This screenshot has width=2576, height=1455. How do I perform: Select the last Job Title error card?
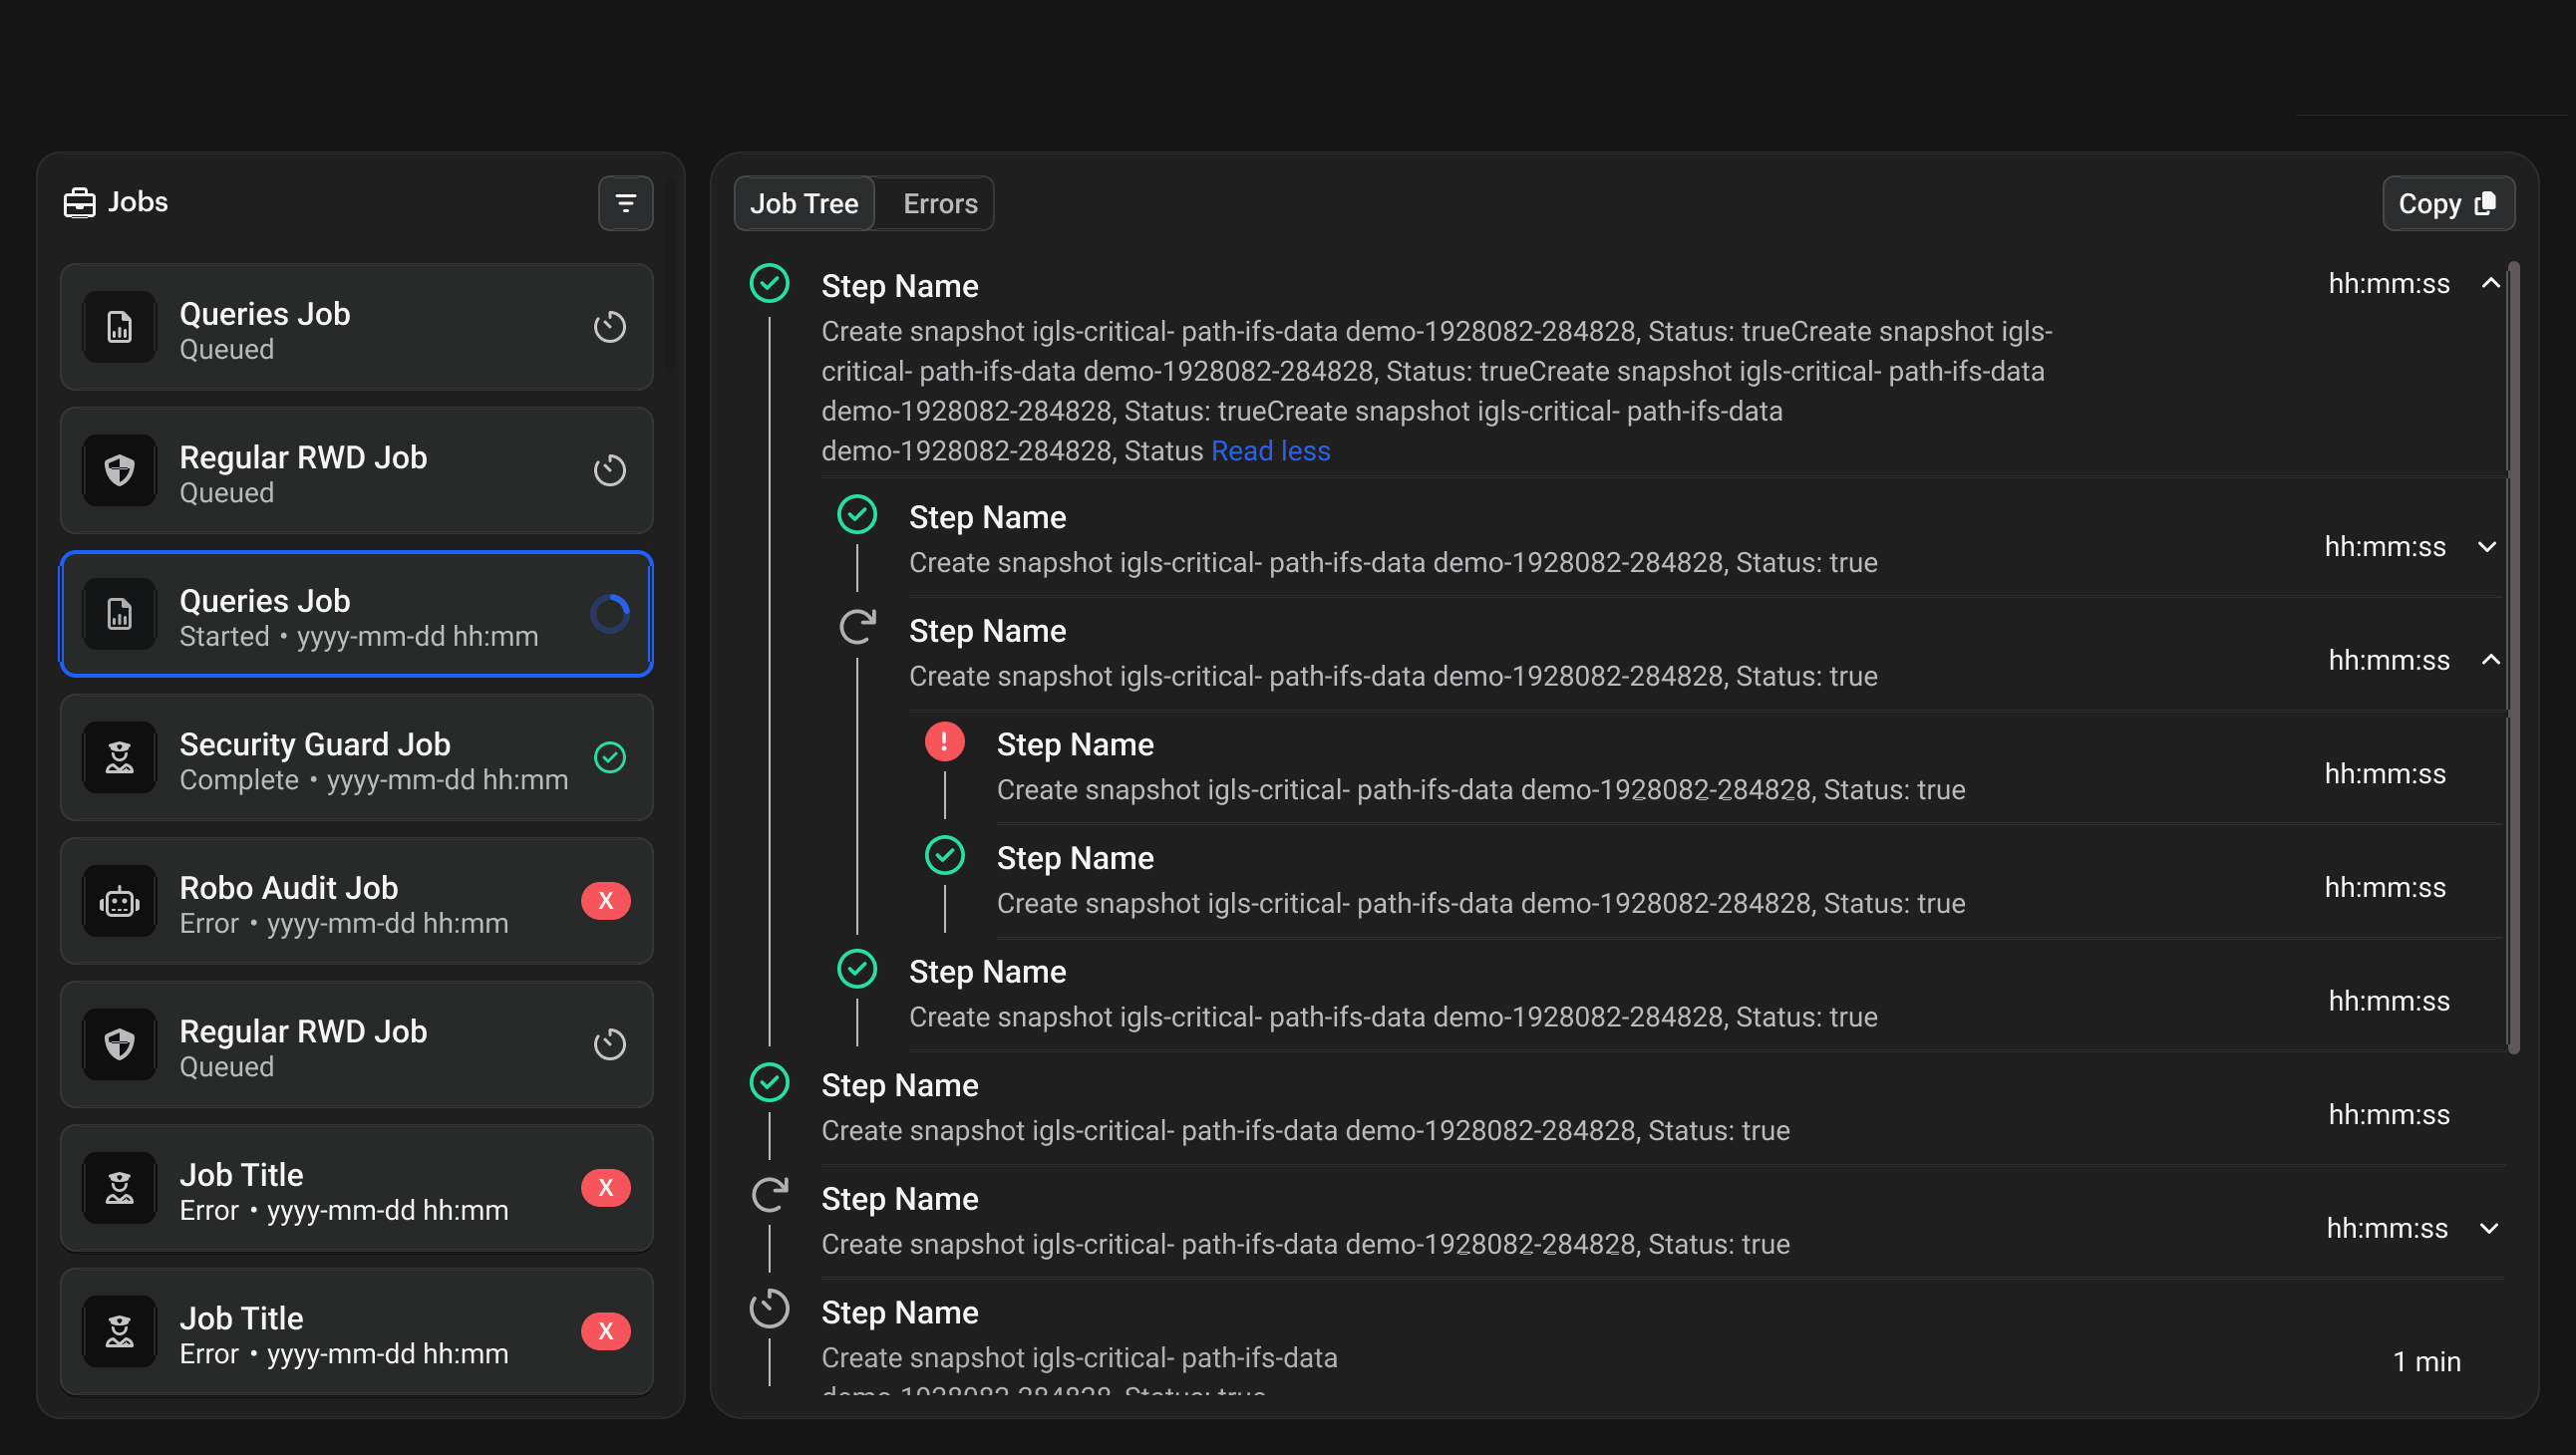click(356, 1332)
